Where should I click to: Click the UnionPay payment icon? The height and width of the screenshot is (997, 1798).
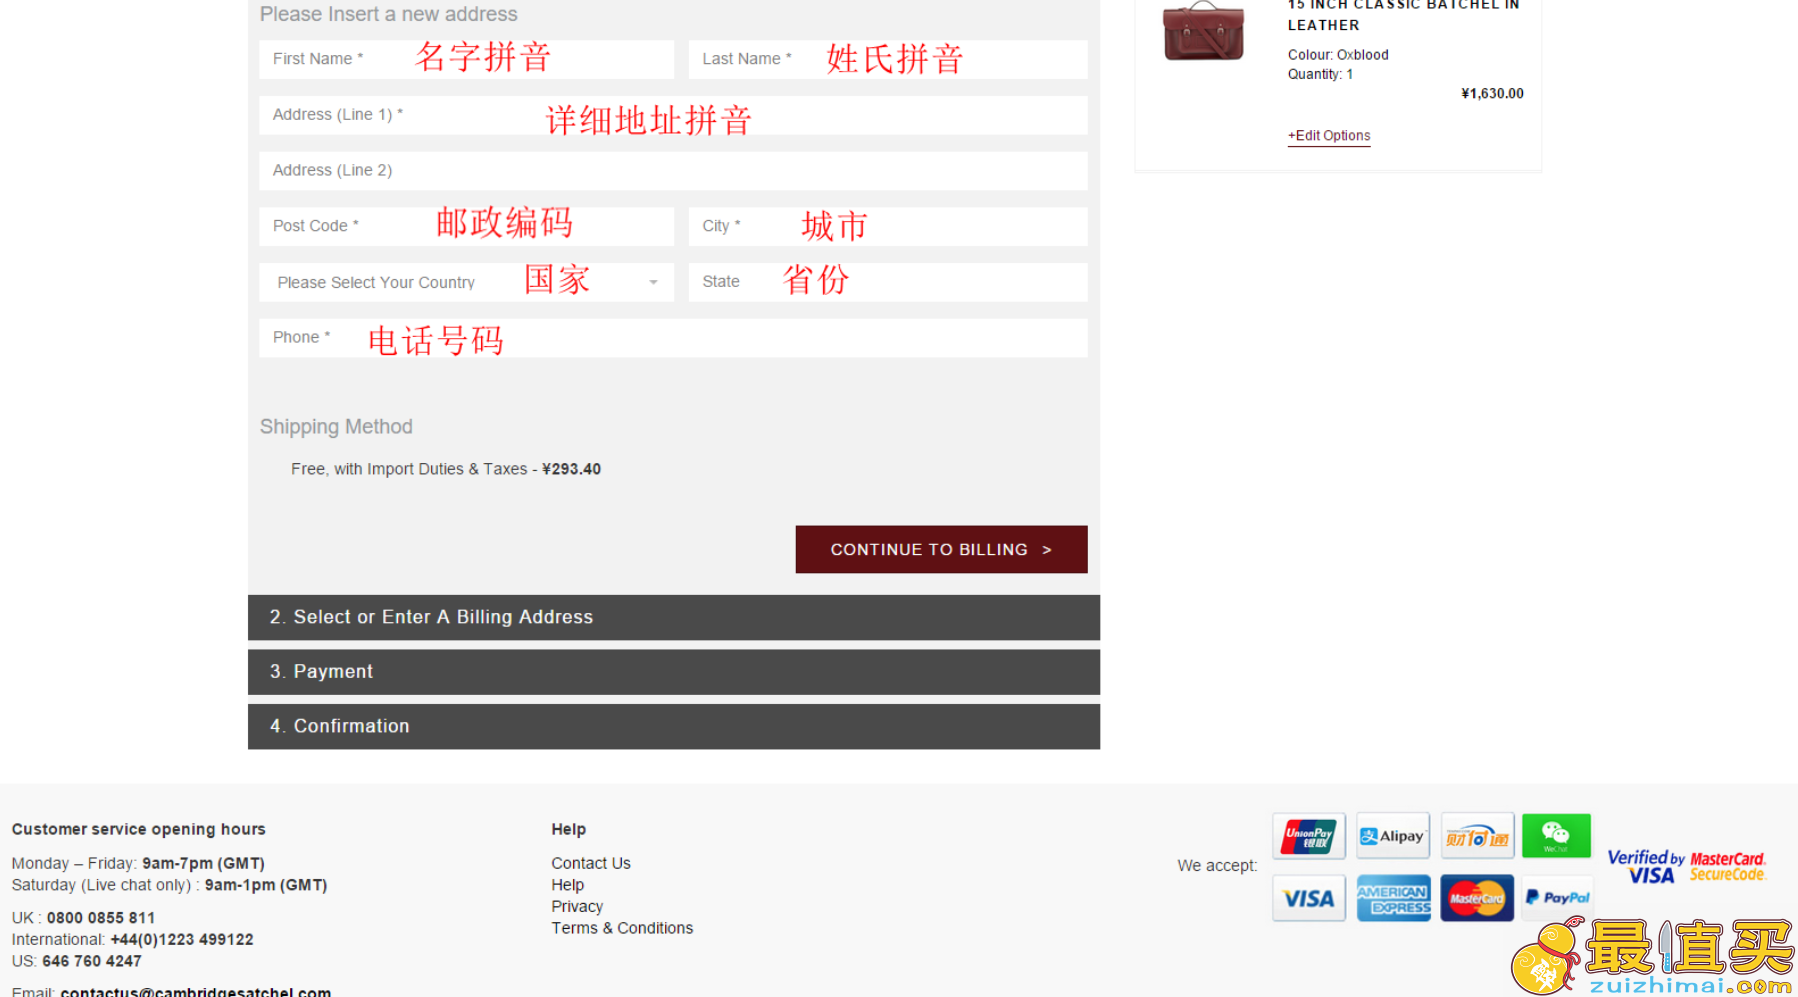click(1309, 836)
